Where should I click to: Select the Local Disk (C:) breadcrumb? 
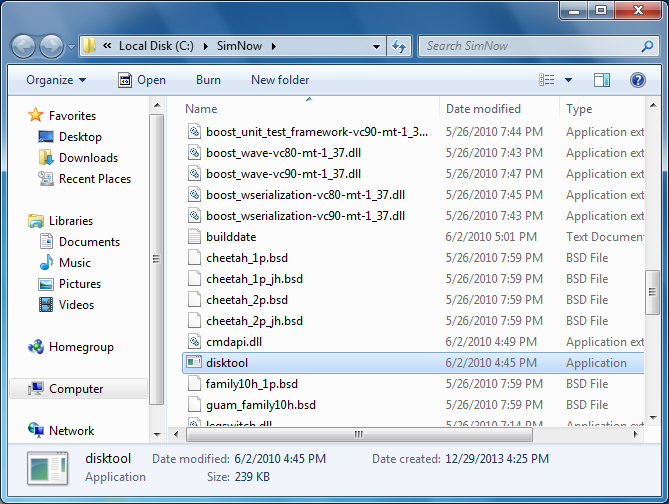point(156,46)
